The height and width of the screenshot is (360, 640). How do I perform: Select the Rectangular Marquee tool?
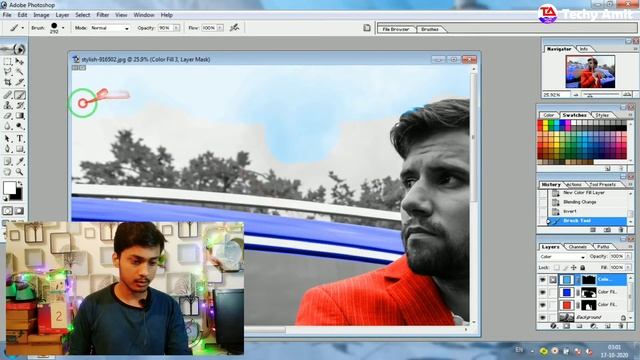(x=8, y=62)
